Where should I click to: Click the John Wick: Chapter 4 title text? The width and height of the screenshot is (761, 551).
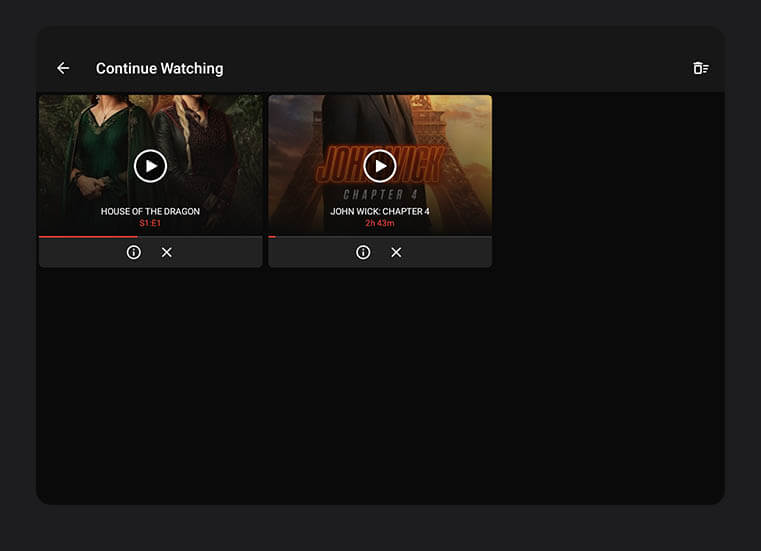380,211
